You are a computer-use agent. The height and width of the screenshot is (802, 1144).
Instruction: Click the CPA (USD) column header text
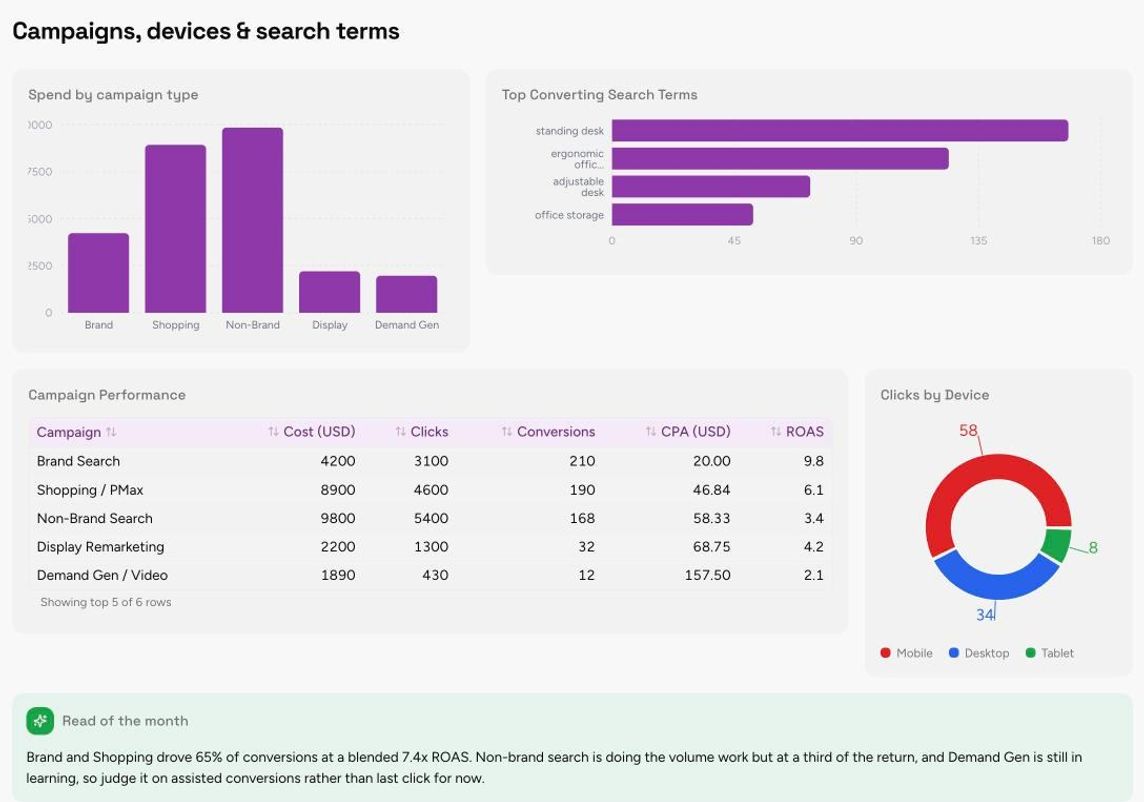pos(695,432)
